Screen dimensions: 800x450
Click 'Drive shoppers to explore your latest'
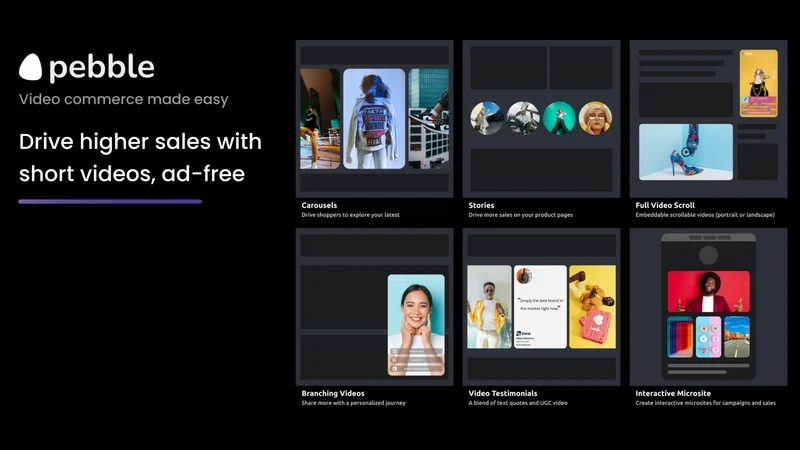(351, 215)
